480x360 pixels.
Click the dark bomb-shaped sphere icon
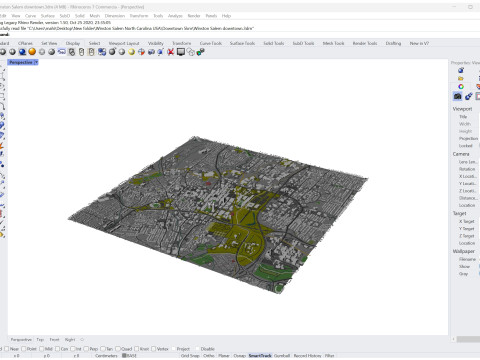[x=112, y=52]
